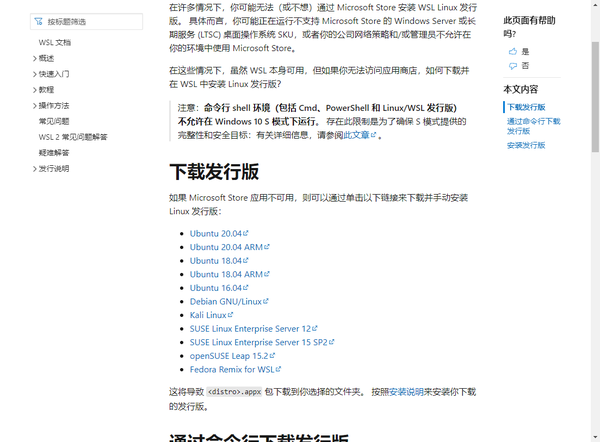Open the Ubuntu 18.04 ARM download link
The image size is (600, 442).
click(230, 274)
